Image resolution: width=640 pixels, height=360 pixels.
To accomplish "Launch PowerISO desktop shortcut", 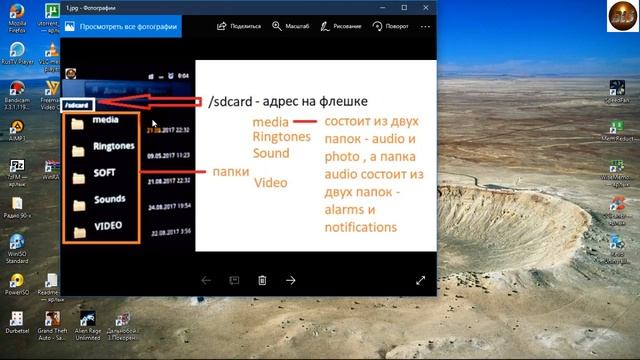I will point(17,284).
